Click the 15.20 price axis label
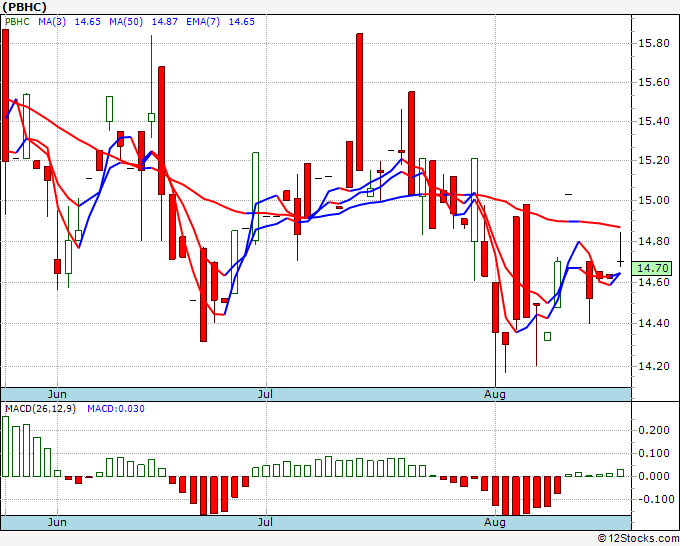Screen dimensions: 680x546 coord(654,160)
